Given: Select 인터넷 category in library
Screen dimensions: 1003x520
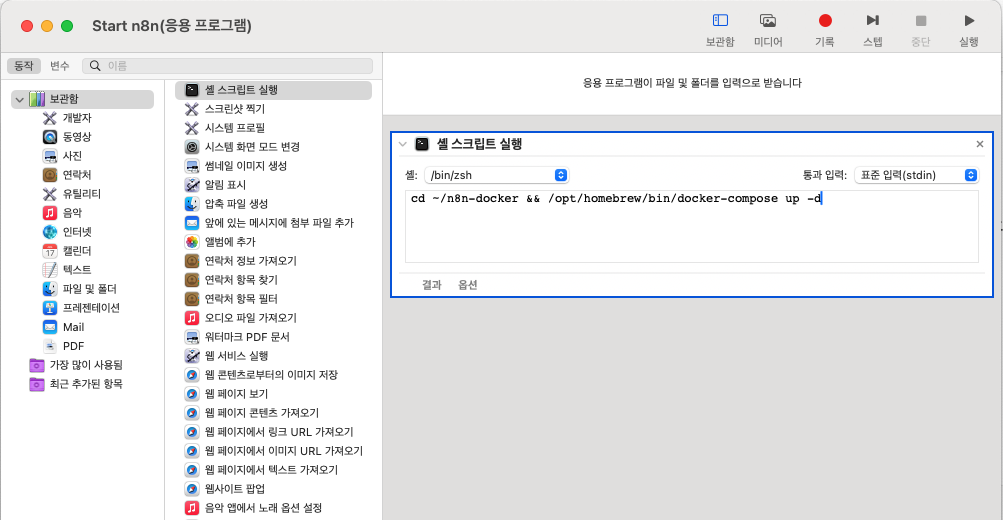Looking at the screenshot, I should (77, 232).
